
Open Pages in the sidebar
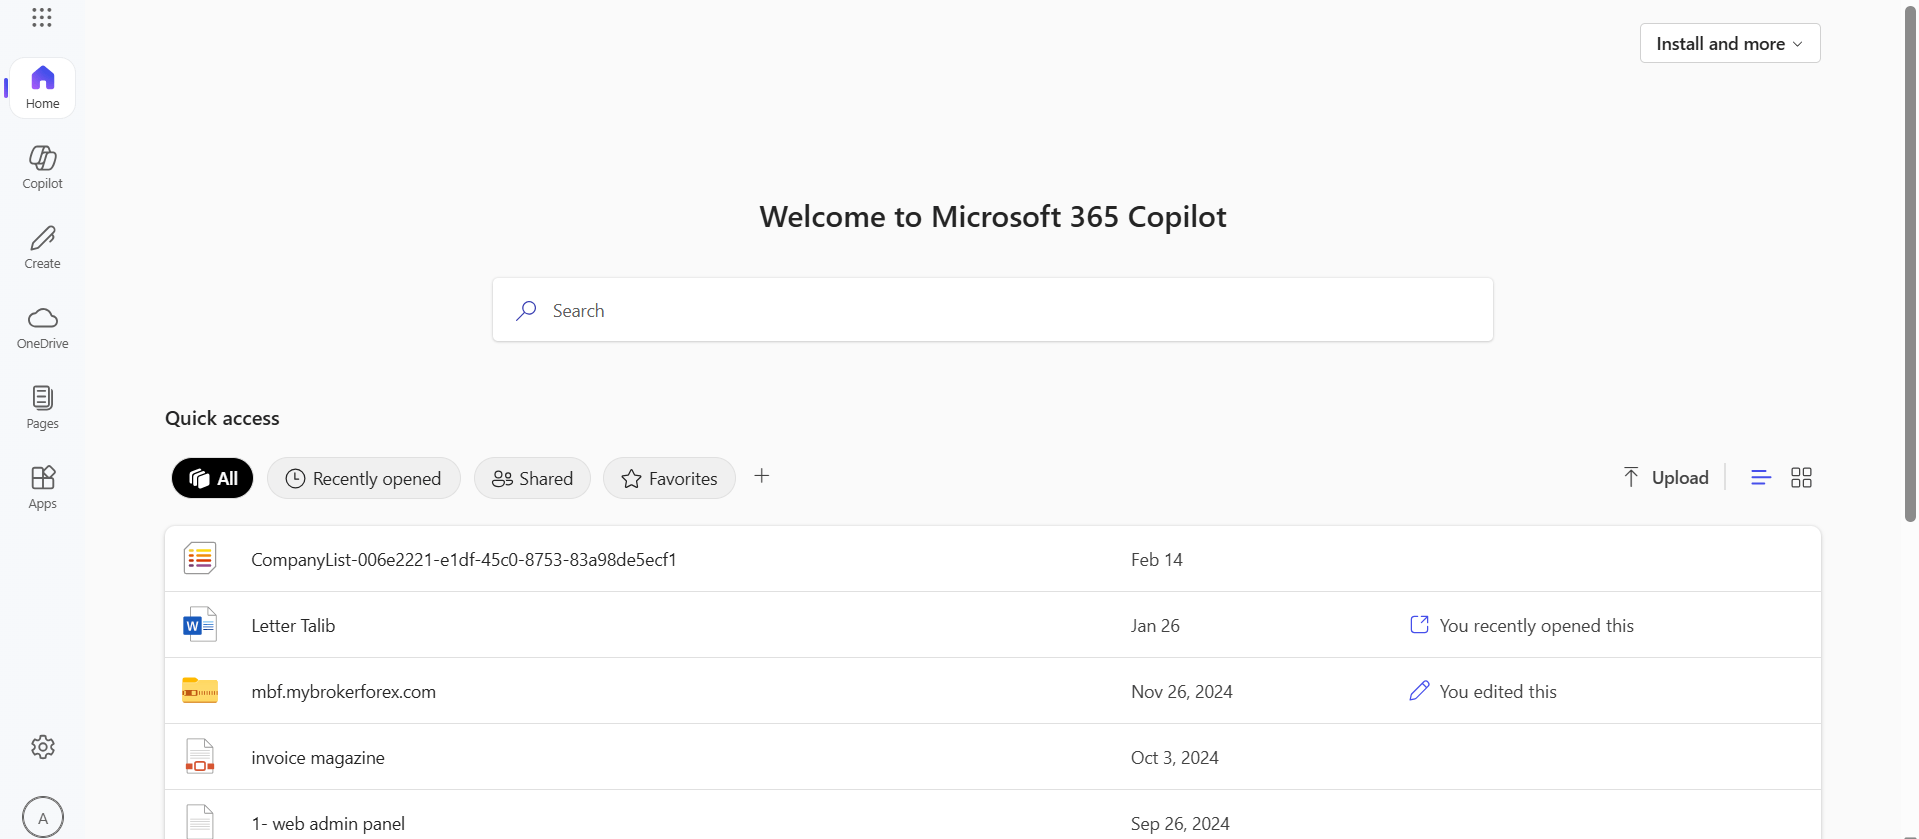[x=42, y=407]
